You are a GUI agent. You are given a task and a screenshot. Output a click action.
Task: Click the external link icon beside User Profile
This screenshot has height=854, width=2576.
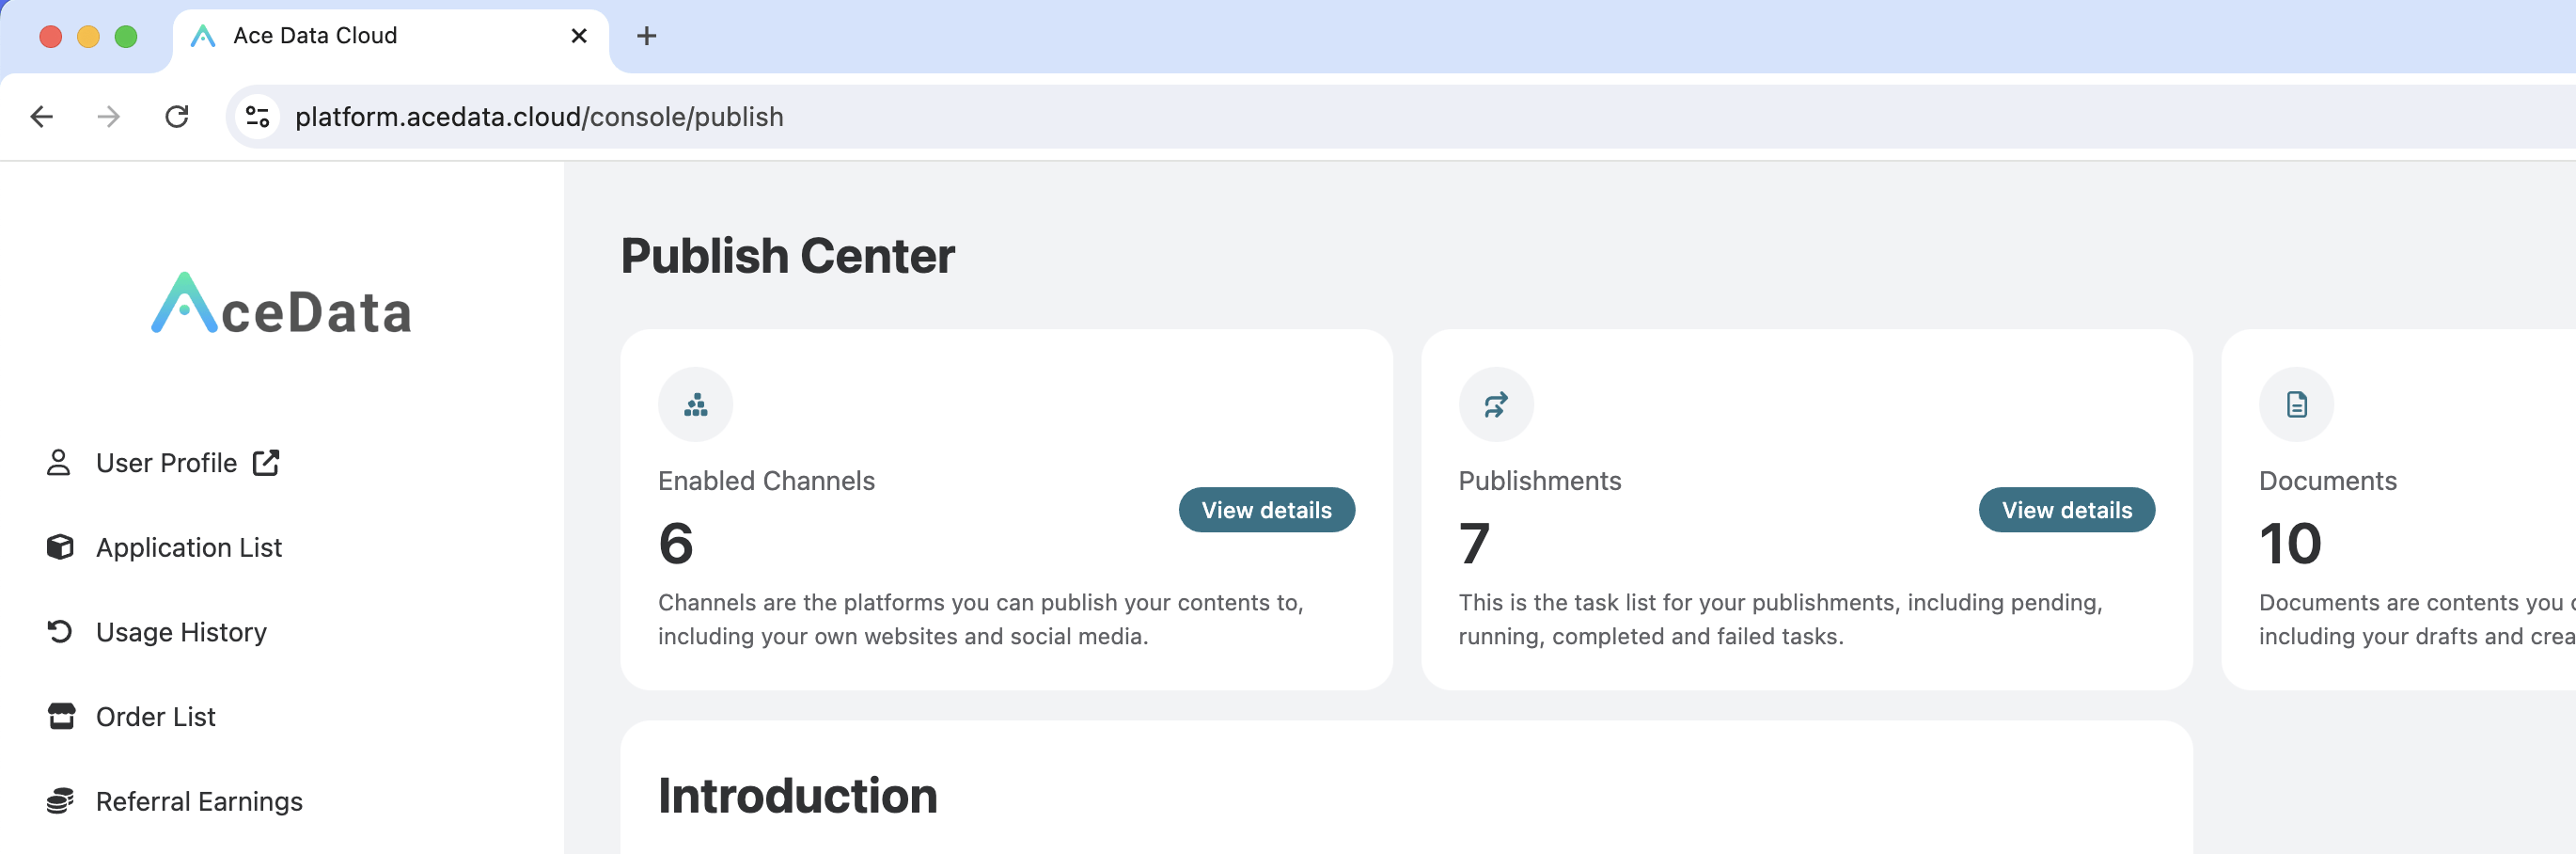[266, 463]
